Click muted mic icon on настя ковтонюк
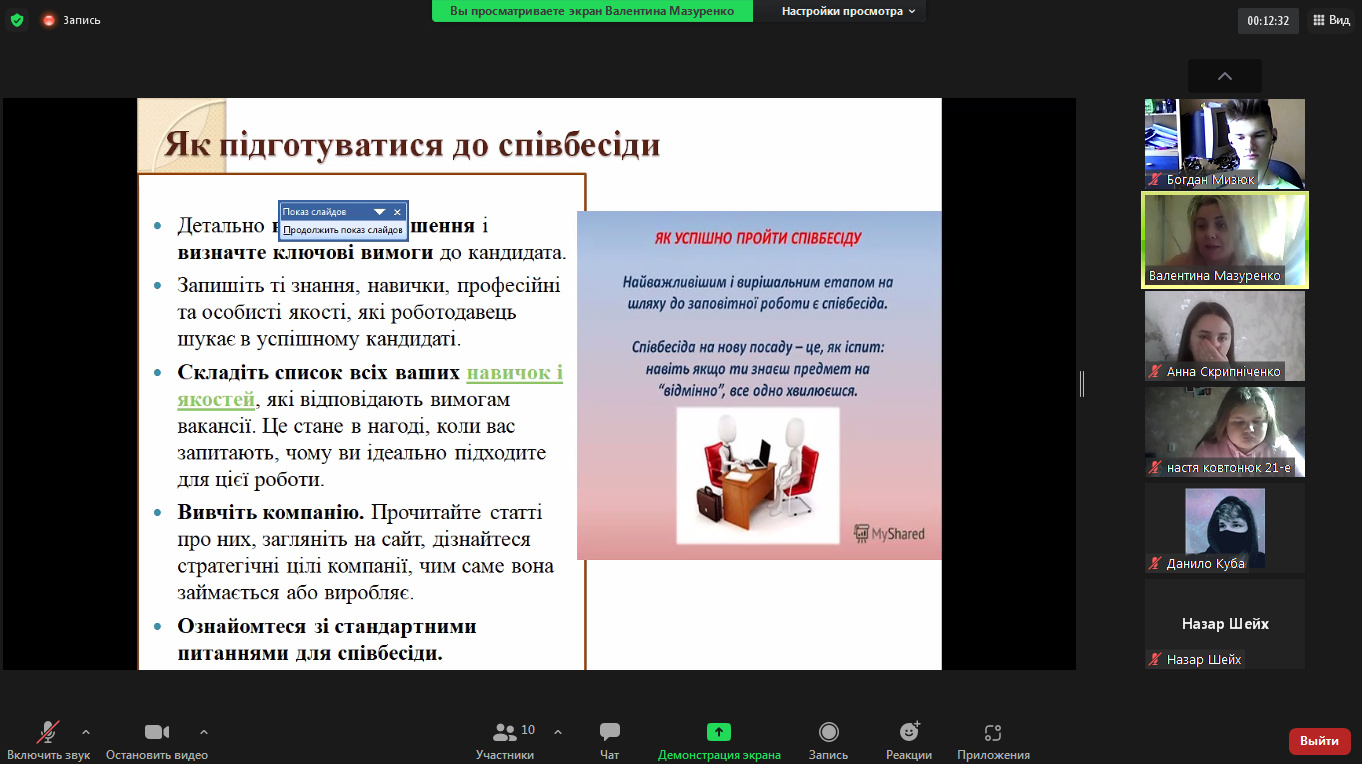Image resolution: width=1362 pixels, height=764 pixels. coord(1155,468)
